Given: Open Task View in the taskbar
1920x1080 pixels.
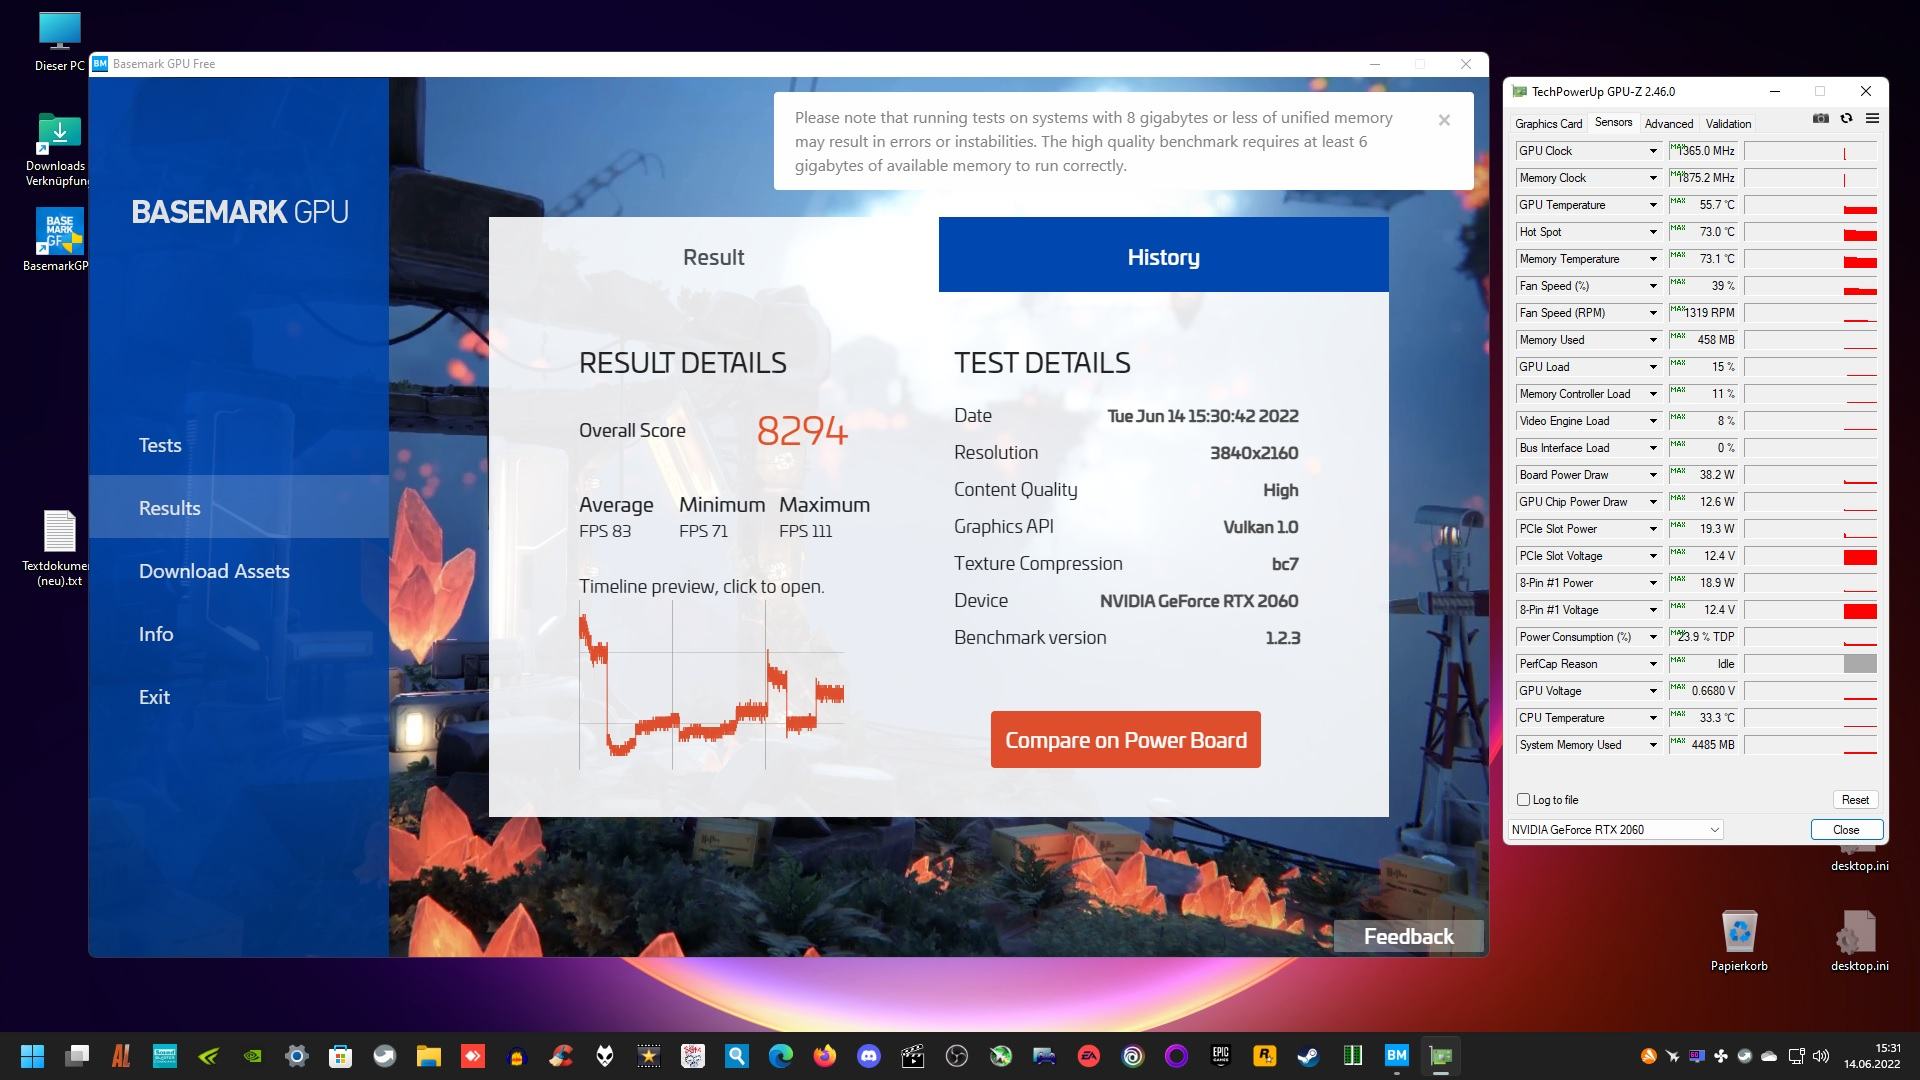Looking at the screenshot, I should point(77,1056).
